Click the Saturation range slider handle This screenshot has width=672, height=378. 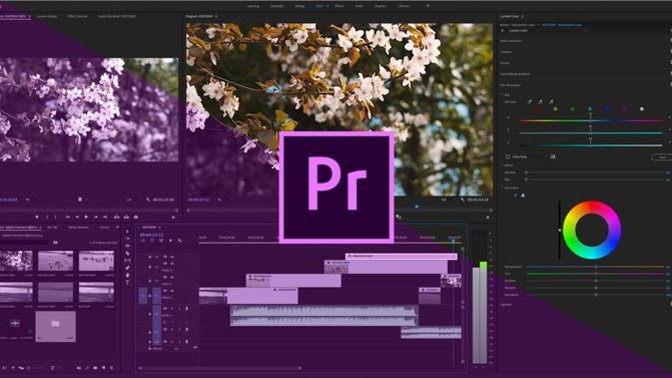click(x=590, y=129)
